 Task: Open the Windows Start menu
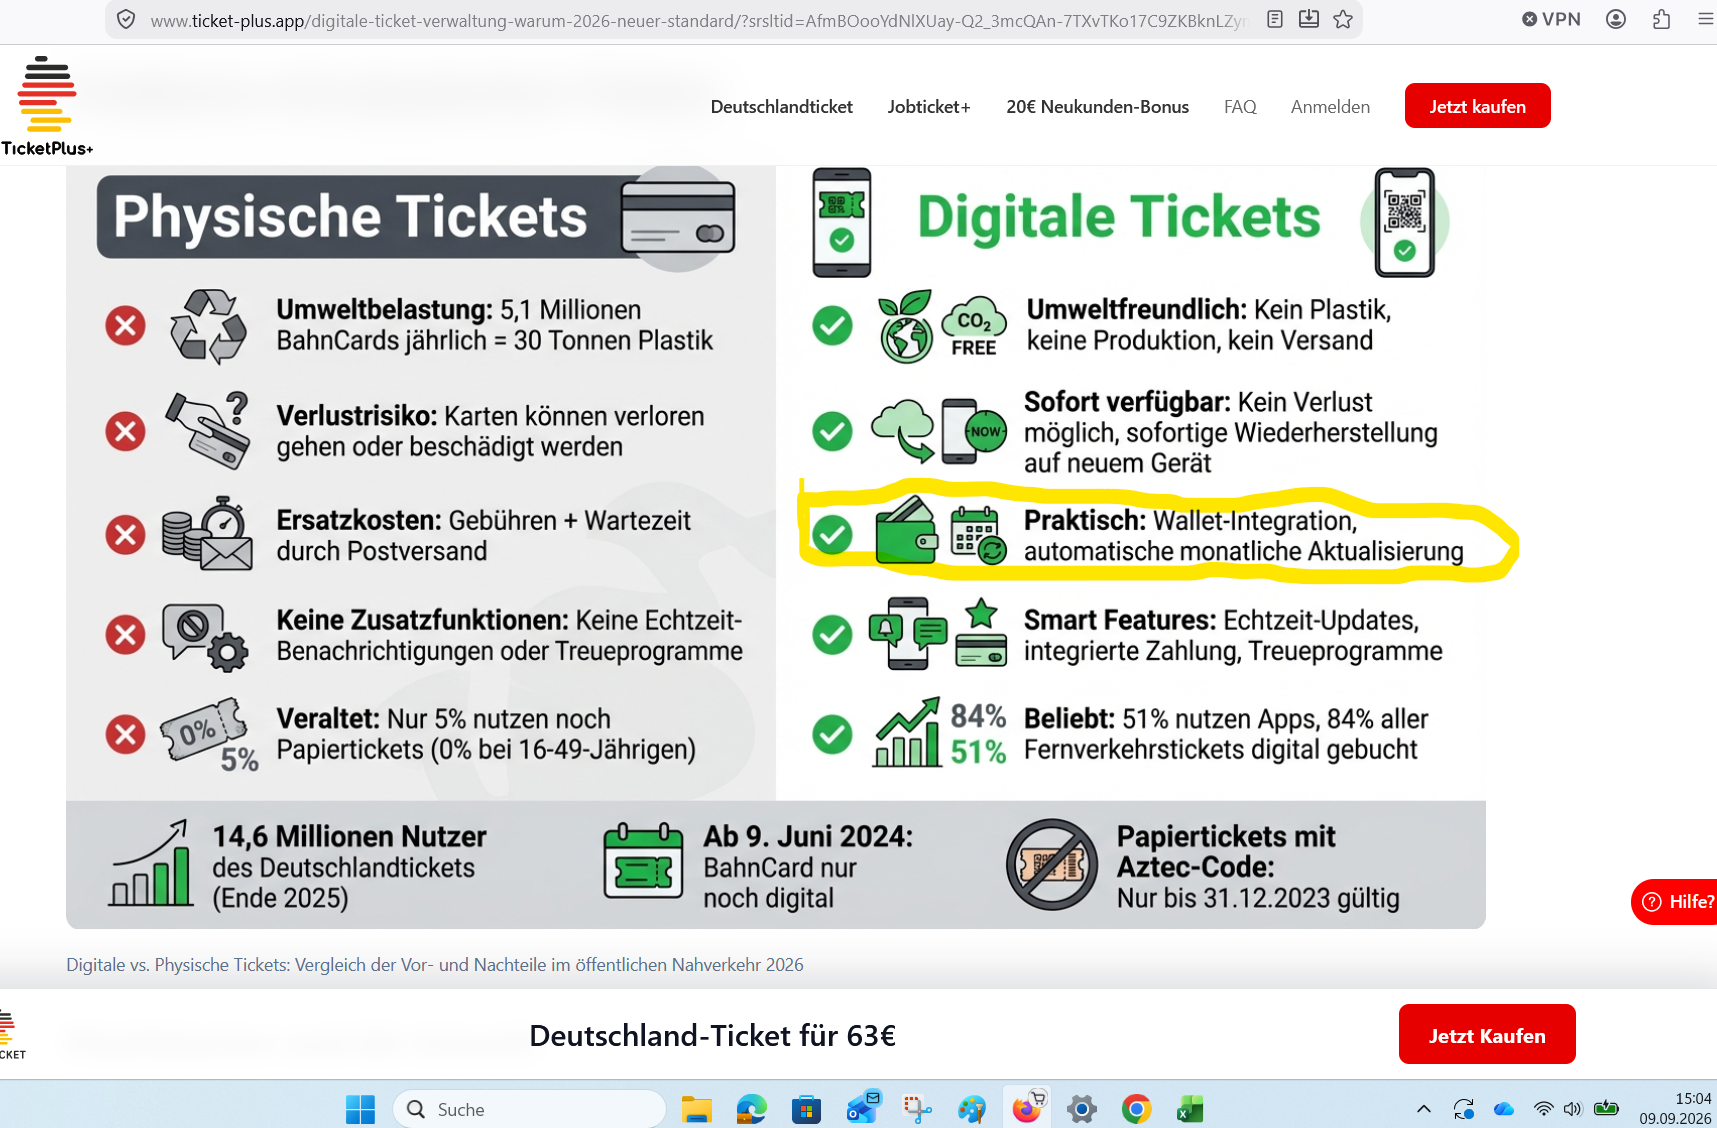[360, 1109]
